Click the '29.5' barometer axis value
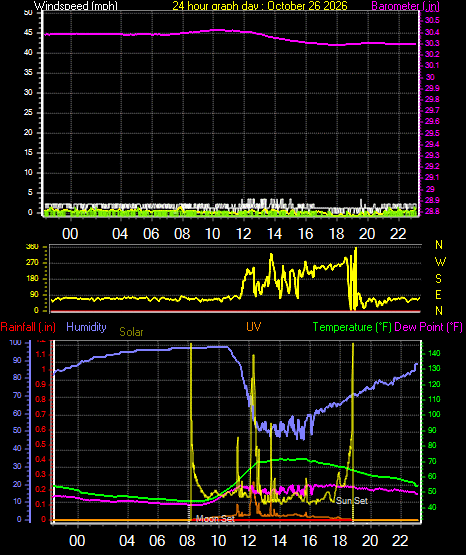 (x=432, y=133)
